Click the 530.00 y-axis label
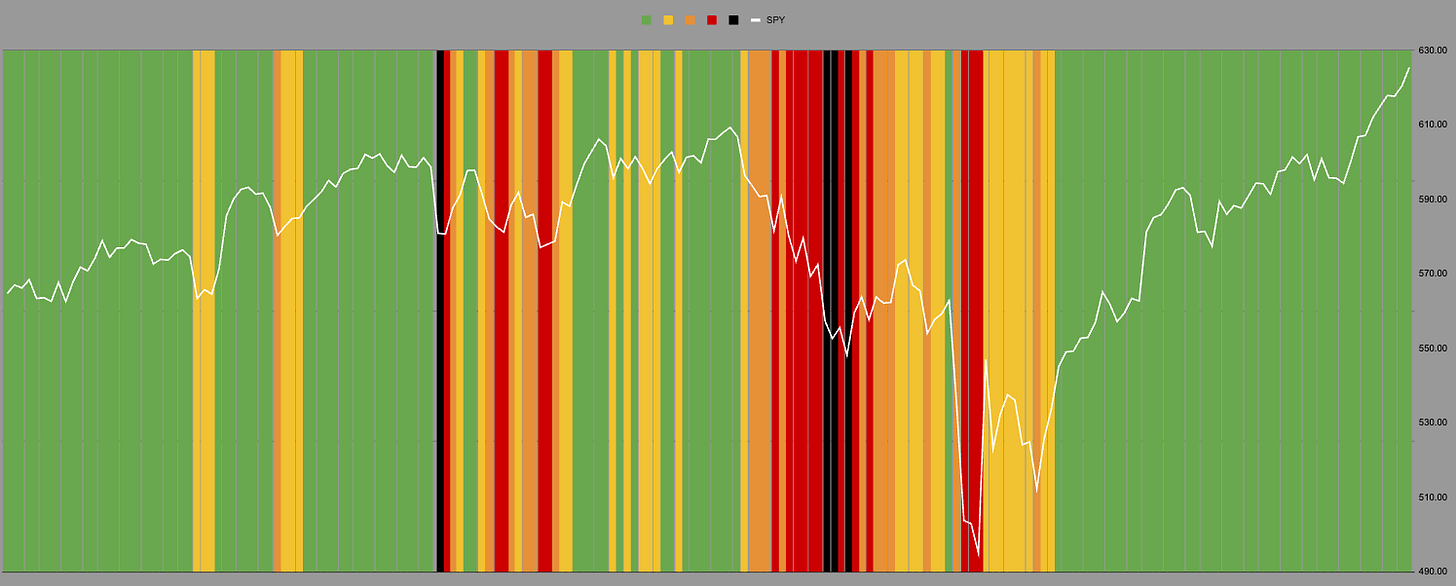 1433,422
